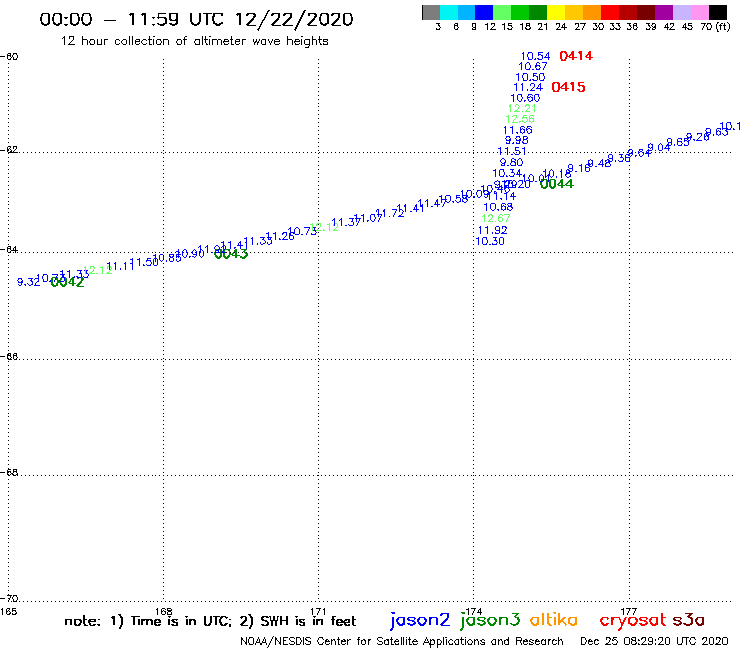The height and width of the screenshot is (650, 740).
Task: Click the wave height value '11.24'
Action: (x=528, y=87)
